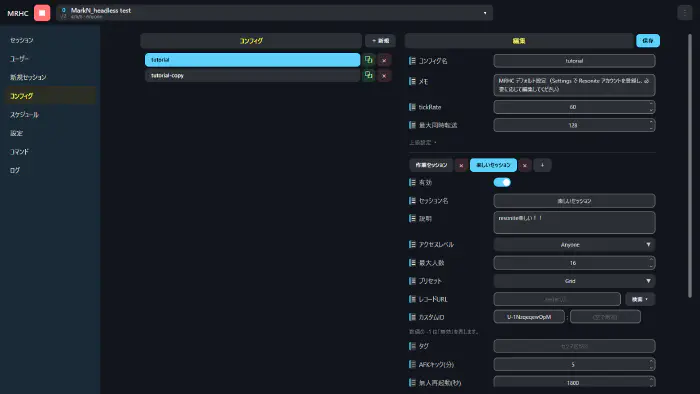The height and width of the screenshot is (394, 700).
Task: Expand the MarkN_headless test host selector
Action: tap(275, 13)
